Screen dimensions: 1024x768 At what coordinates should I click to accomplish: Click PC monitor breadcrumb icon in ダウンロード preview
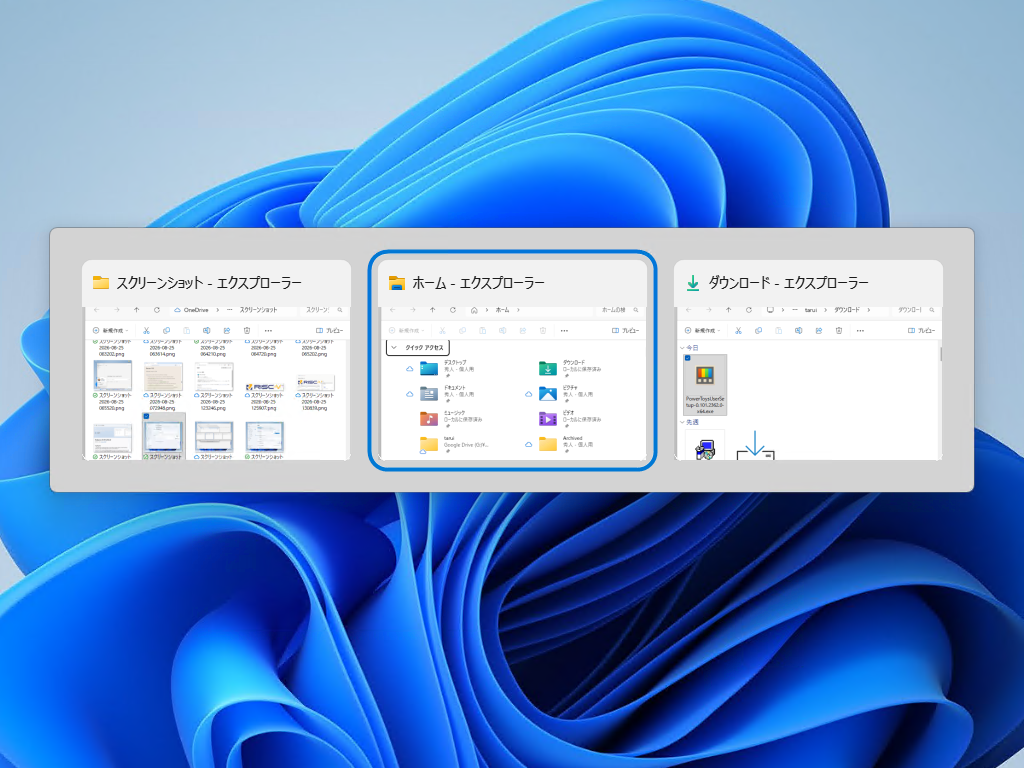770,310
